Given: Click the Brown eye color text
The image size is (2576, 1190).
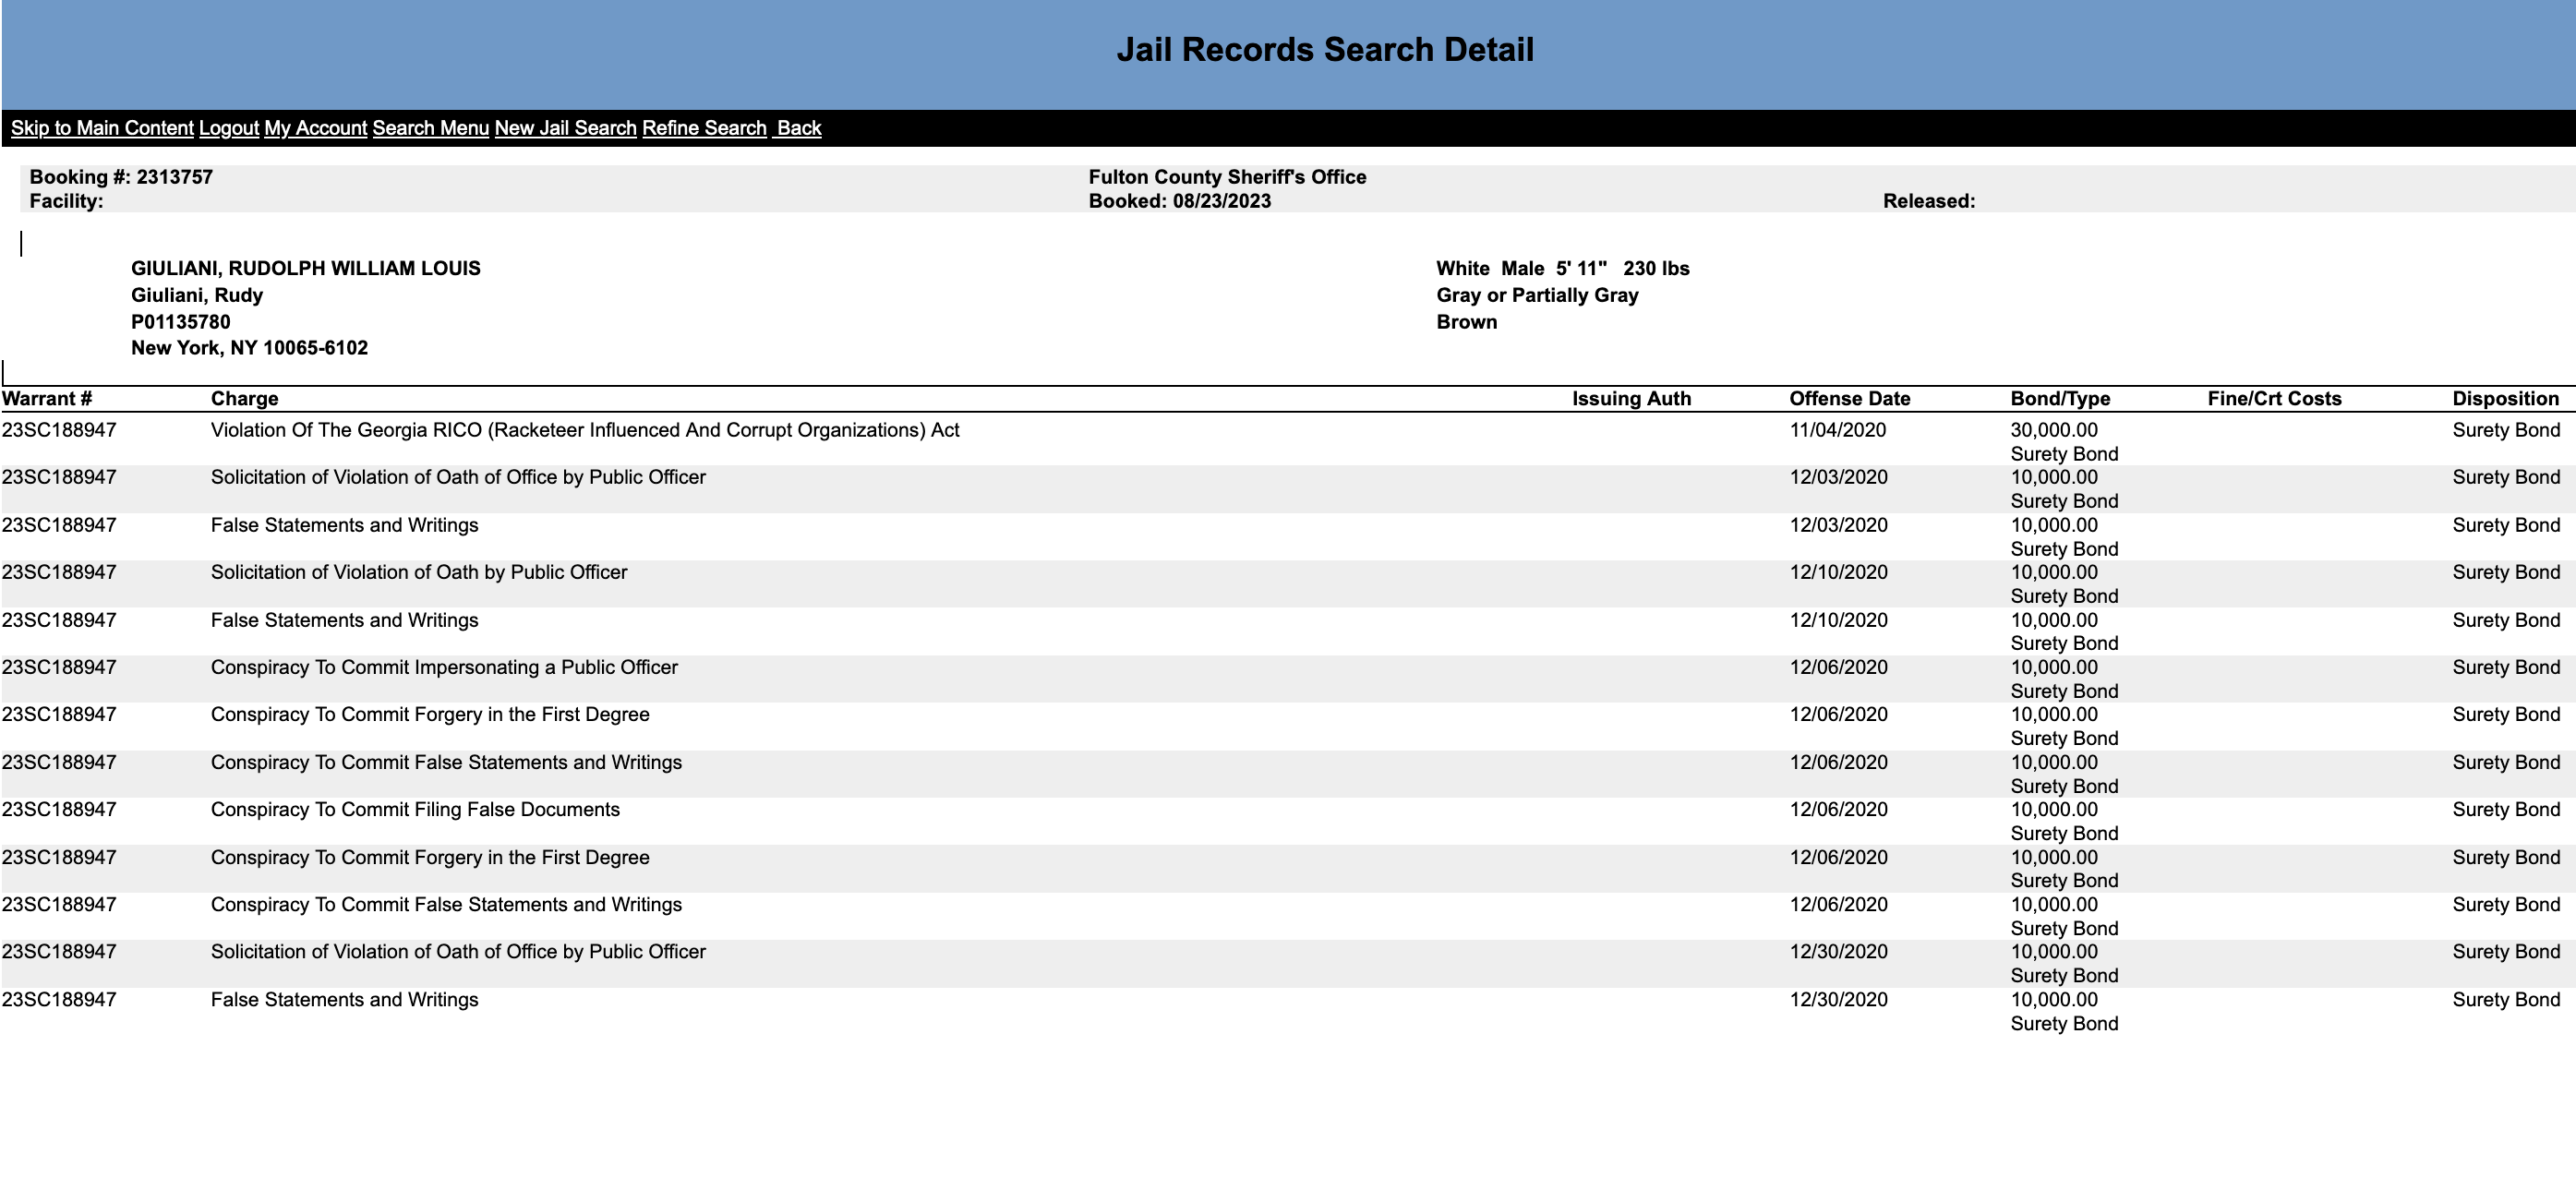Looking at the screenshot, I should (x=1467, y=322).
